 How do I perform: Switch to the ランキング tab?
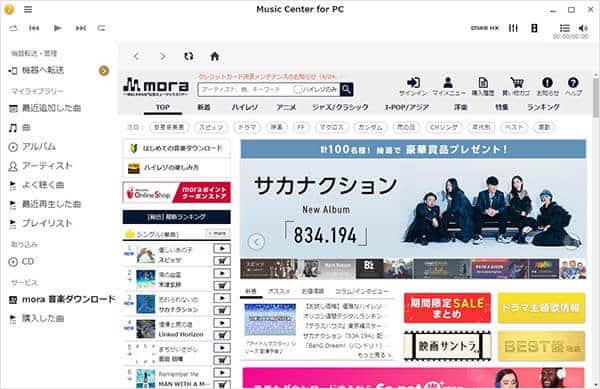click(x=543, y=107)
